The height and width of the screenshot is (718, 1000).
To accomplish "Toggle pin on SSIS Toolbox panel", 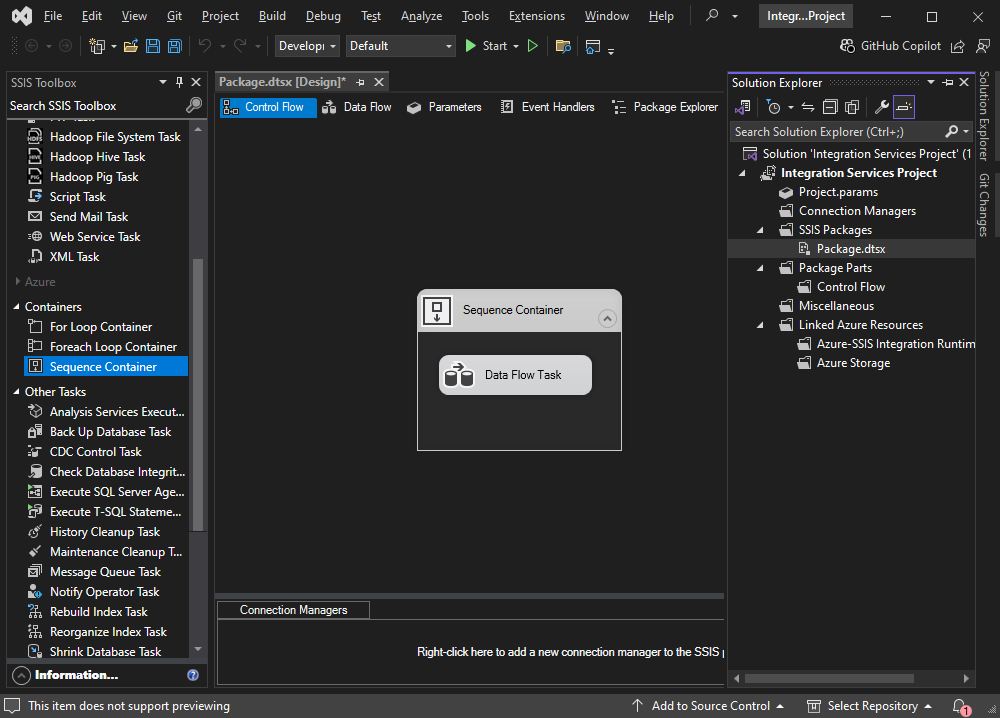I will 179,82.
